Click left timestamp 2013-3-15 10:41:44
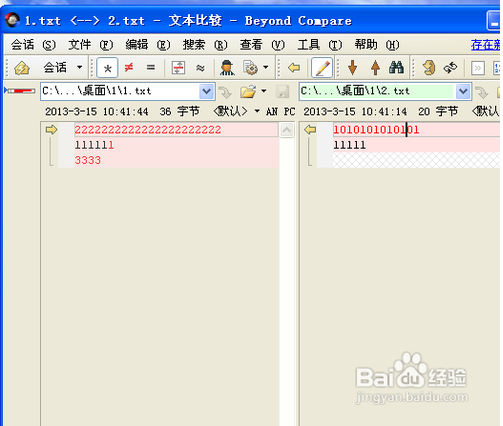Image resolution: width=503 pixels, height=426 pixels. 97,111
